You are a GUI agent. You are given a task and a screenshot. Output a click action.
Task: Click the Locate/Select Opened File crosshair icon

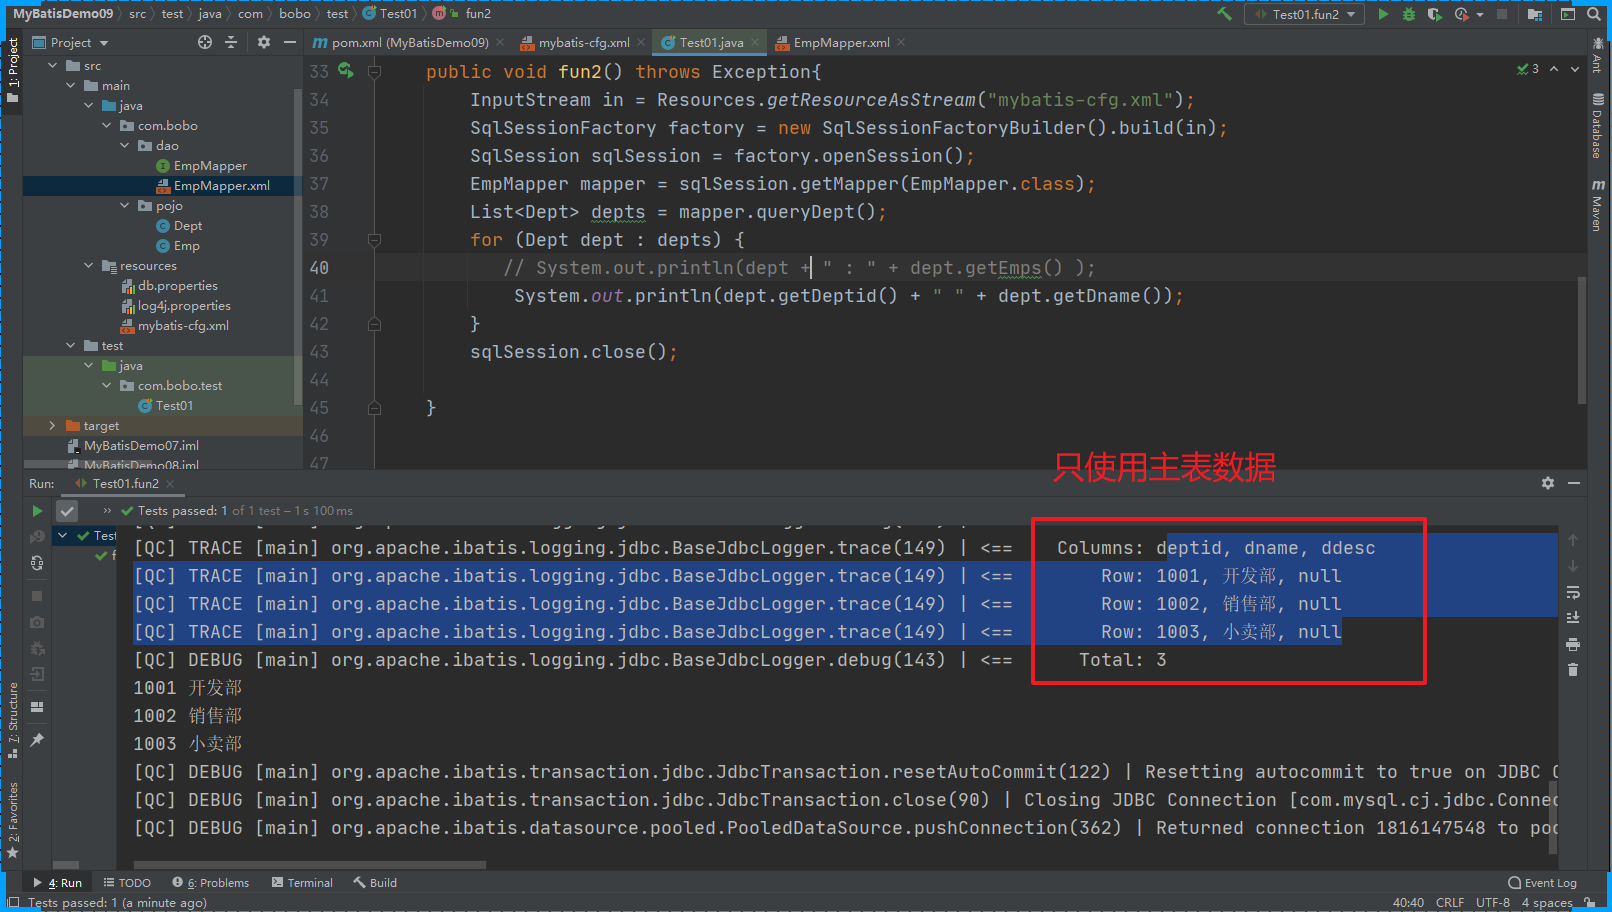pos(205,42)
